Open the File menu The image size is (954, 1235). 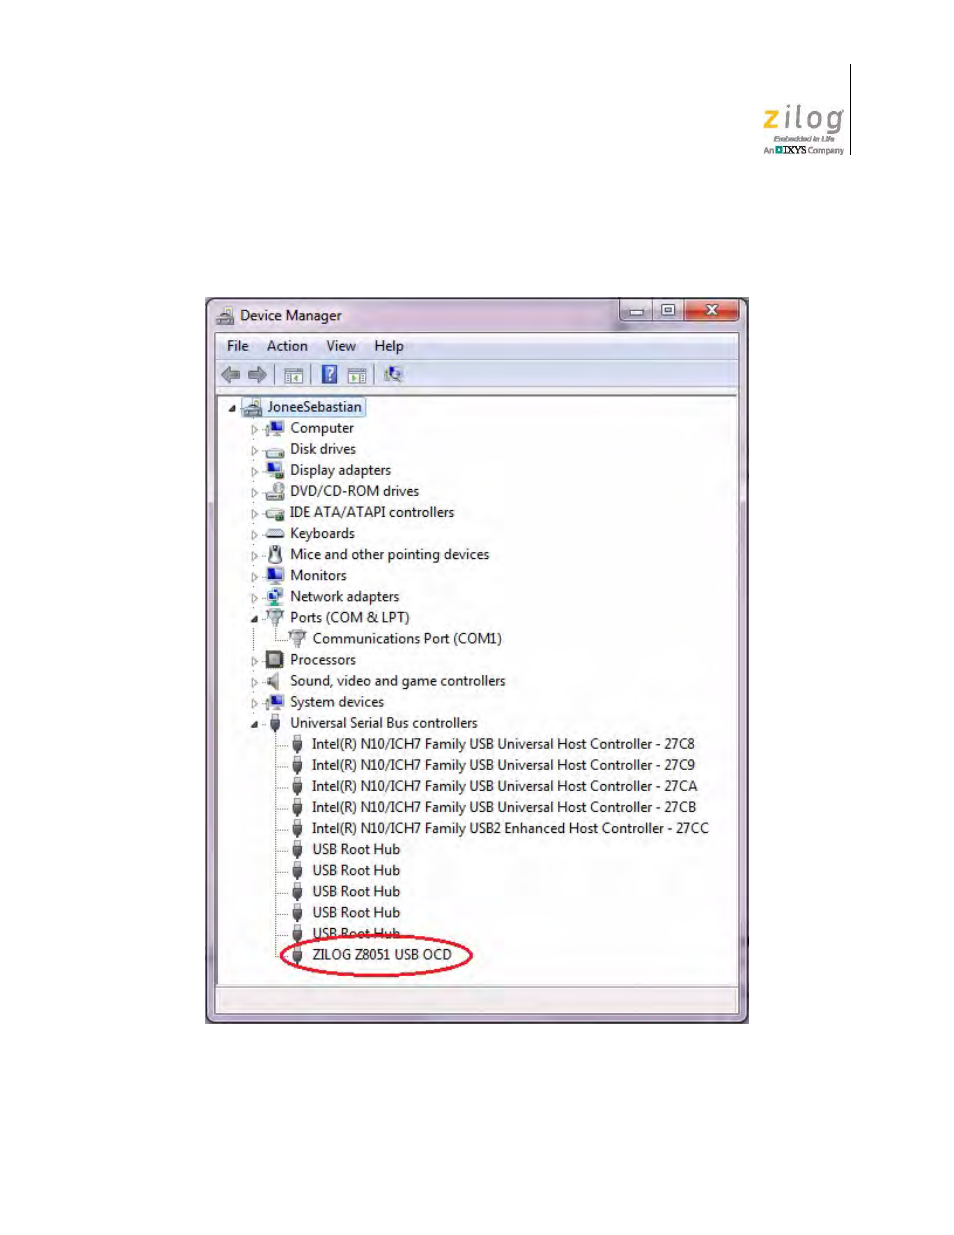[237, 346]
